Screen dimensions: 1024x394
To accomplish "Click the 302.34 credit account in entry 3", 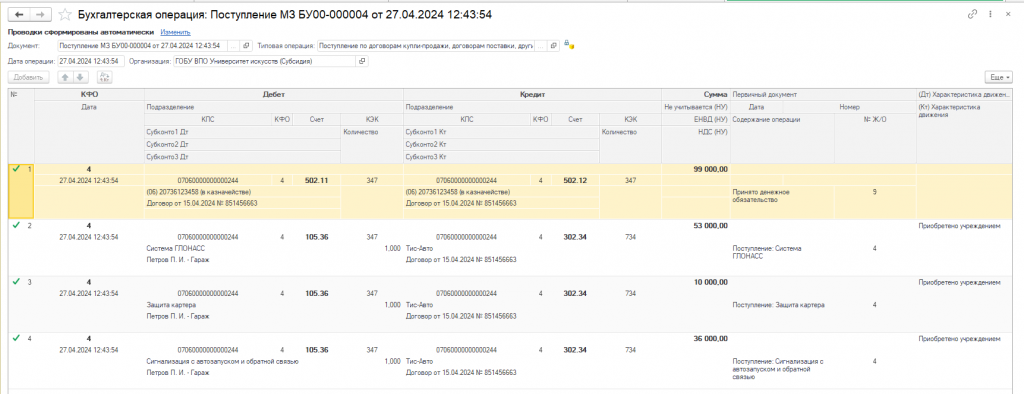I will point(575,293).
